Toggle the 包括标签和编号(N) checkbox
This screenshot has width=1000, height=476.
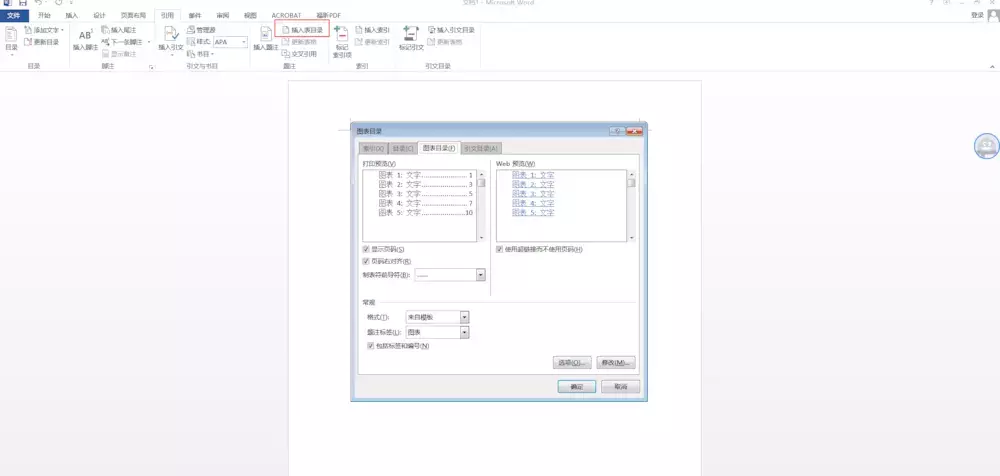coord(371,346)
